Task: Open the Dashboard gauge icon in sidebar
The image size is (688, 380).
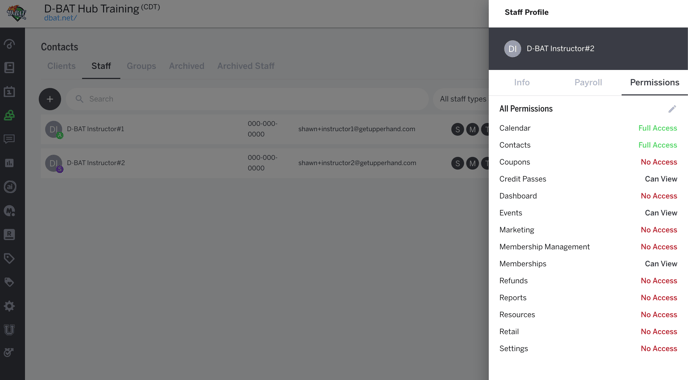Action: tap(9, 44)
